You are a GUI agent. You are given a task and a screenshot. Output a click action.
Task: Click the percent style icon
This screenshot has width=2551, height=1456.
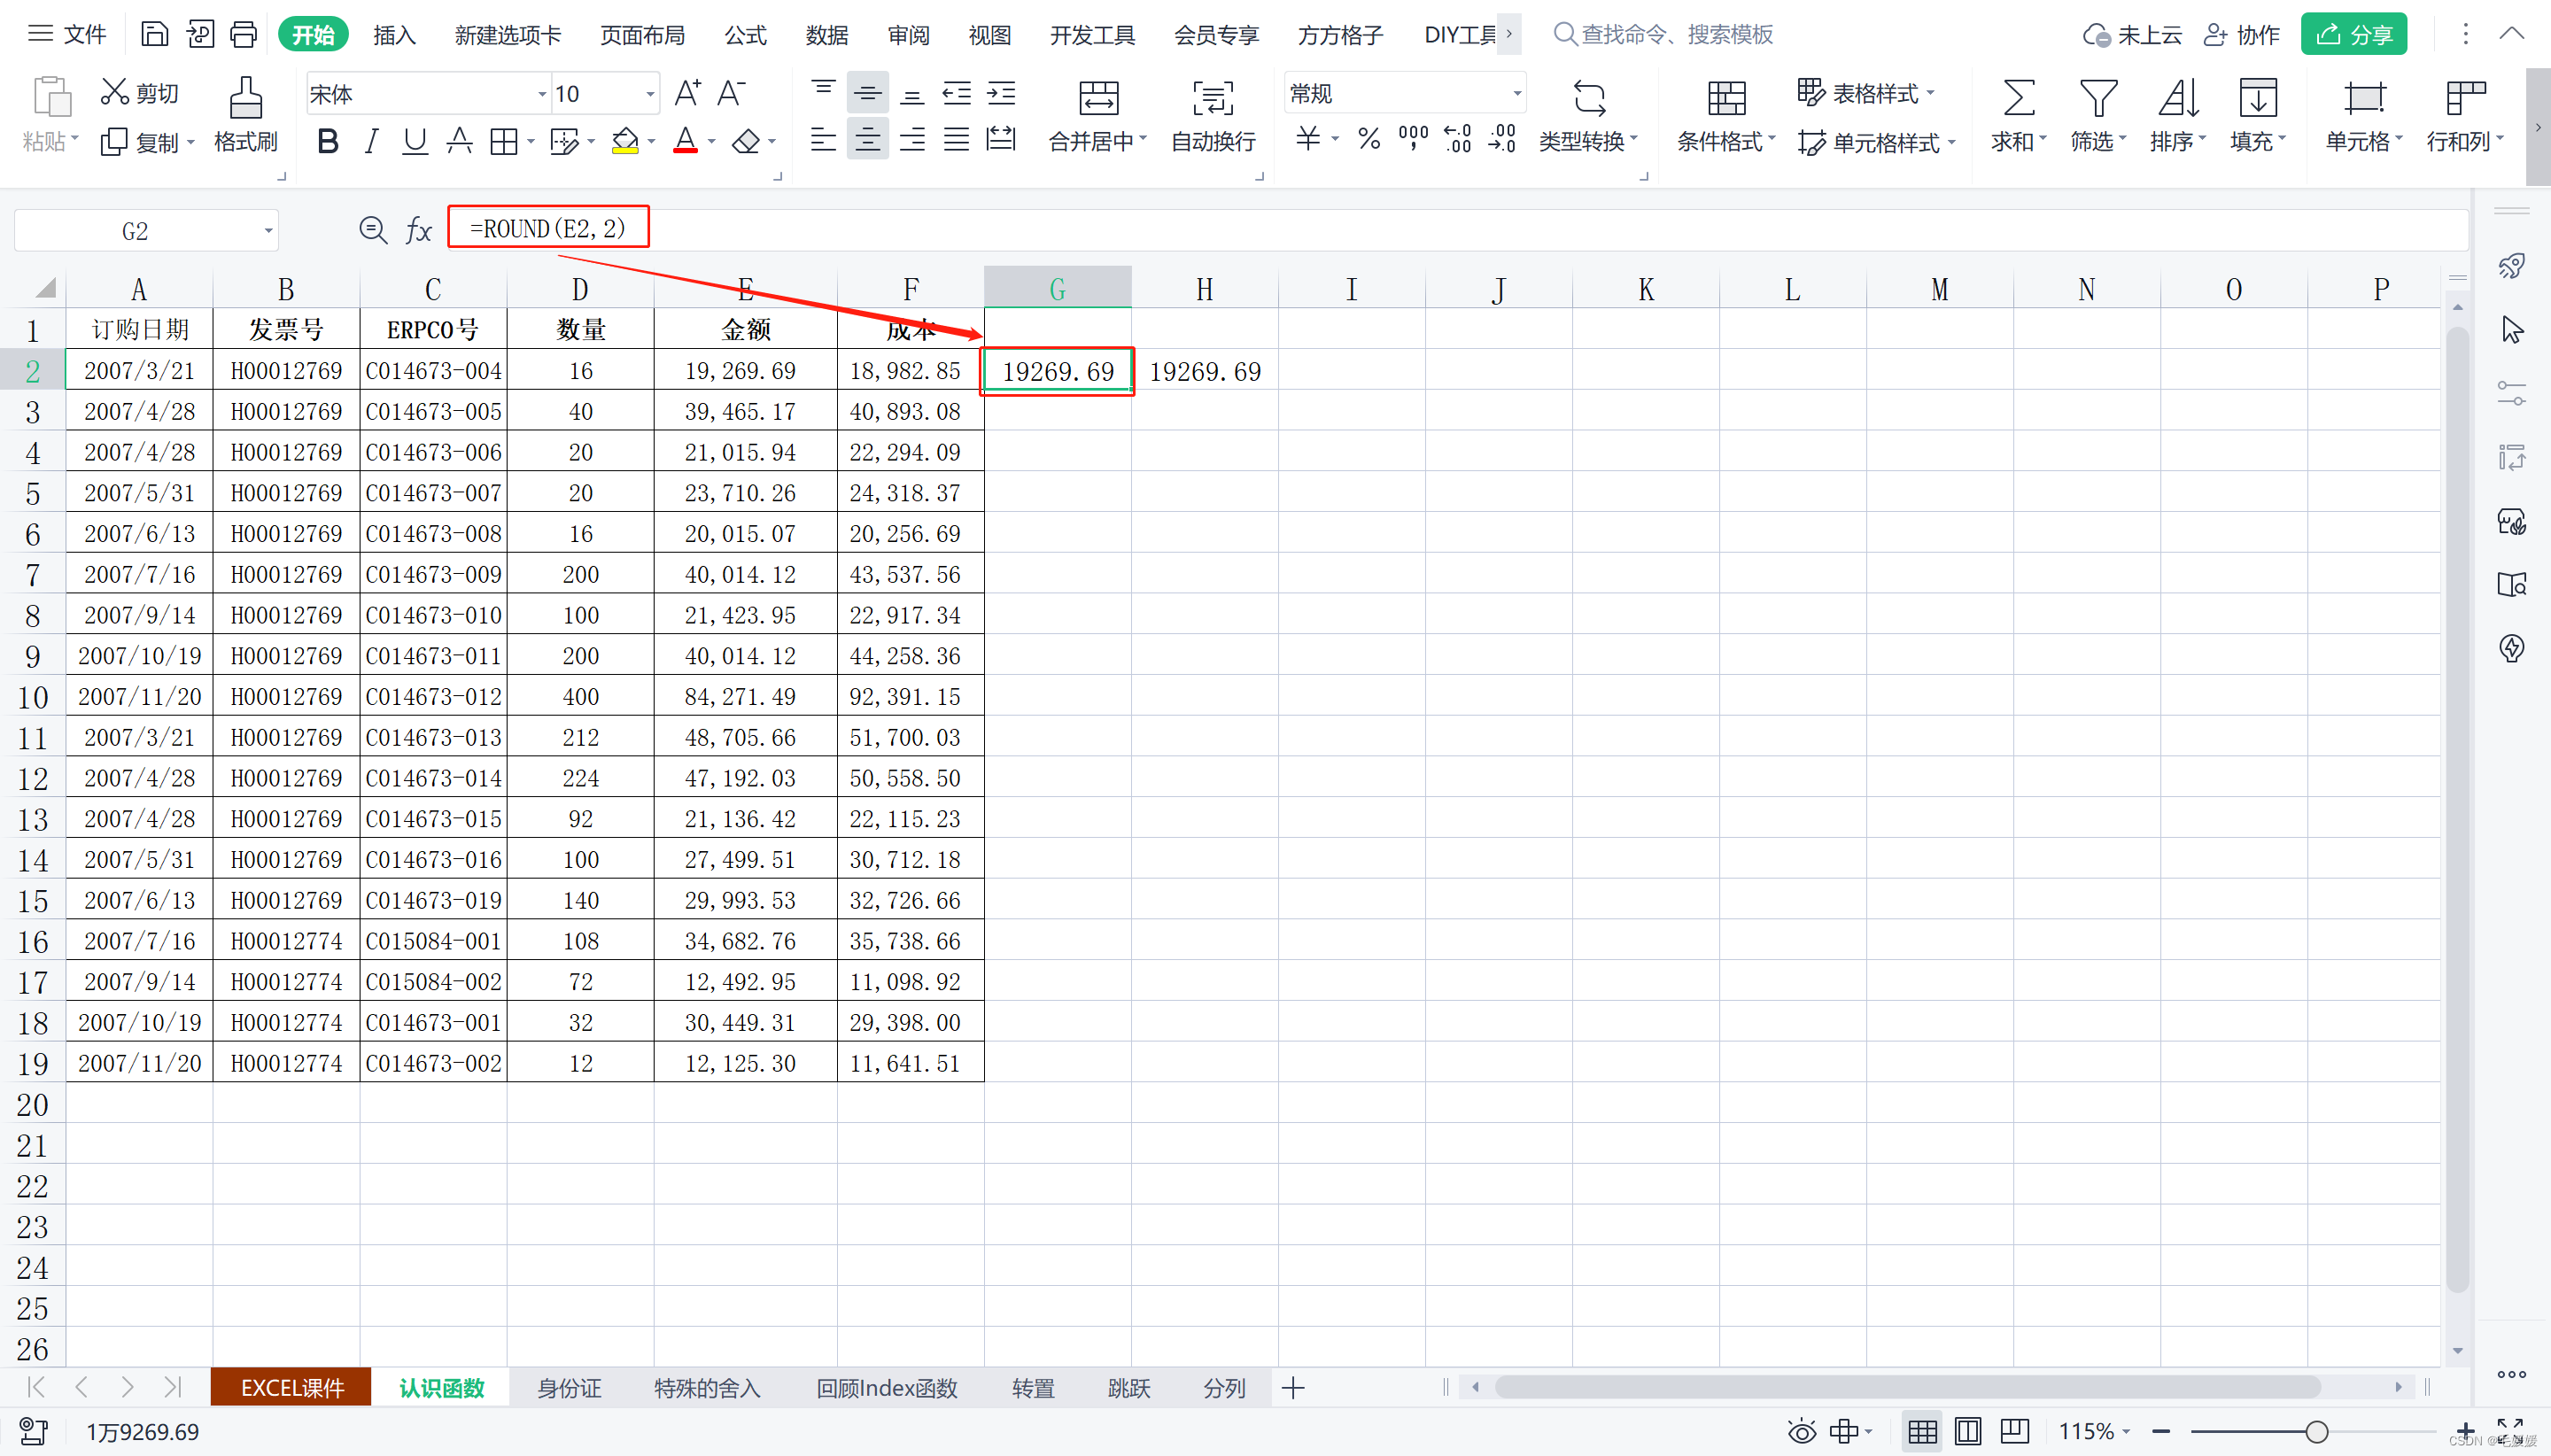click(x=1369, y=139)
